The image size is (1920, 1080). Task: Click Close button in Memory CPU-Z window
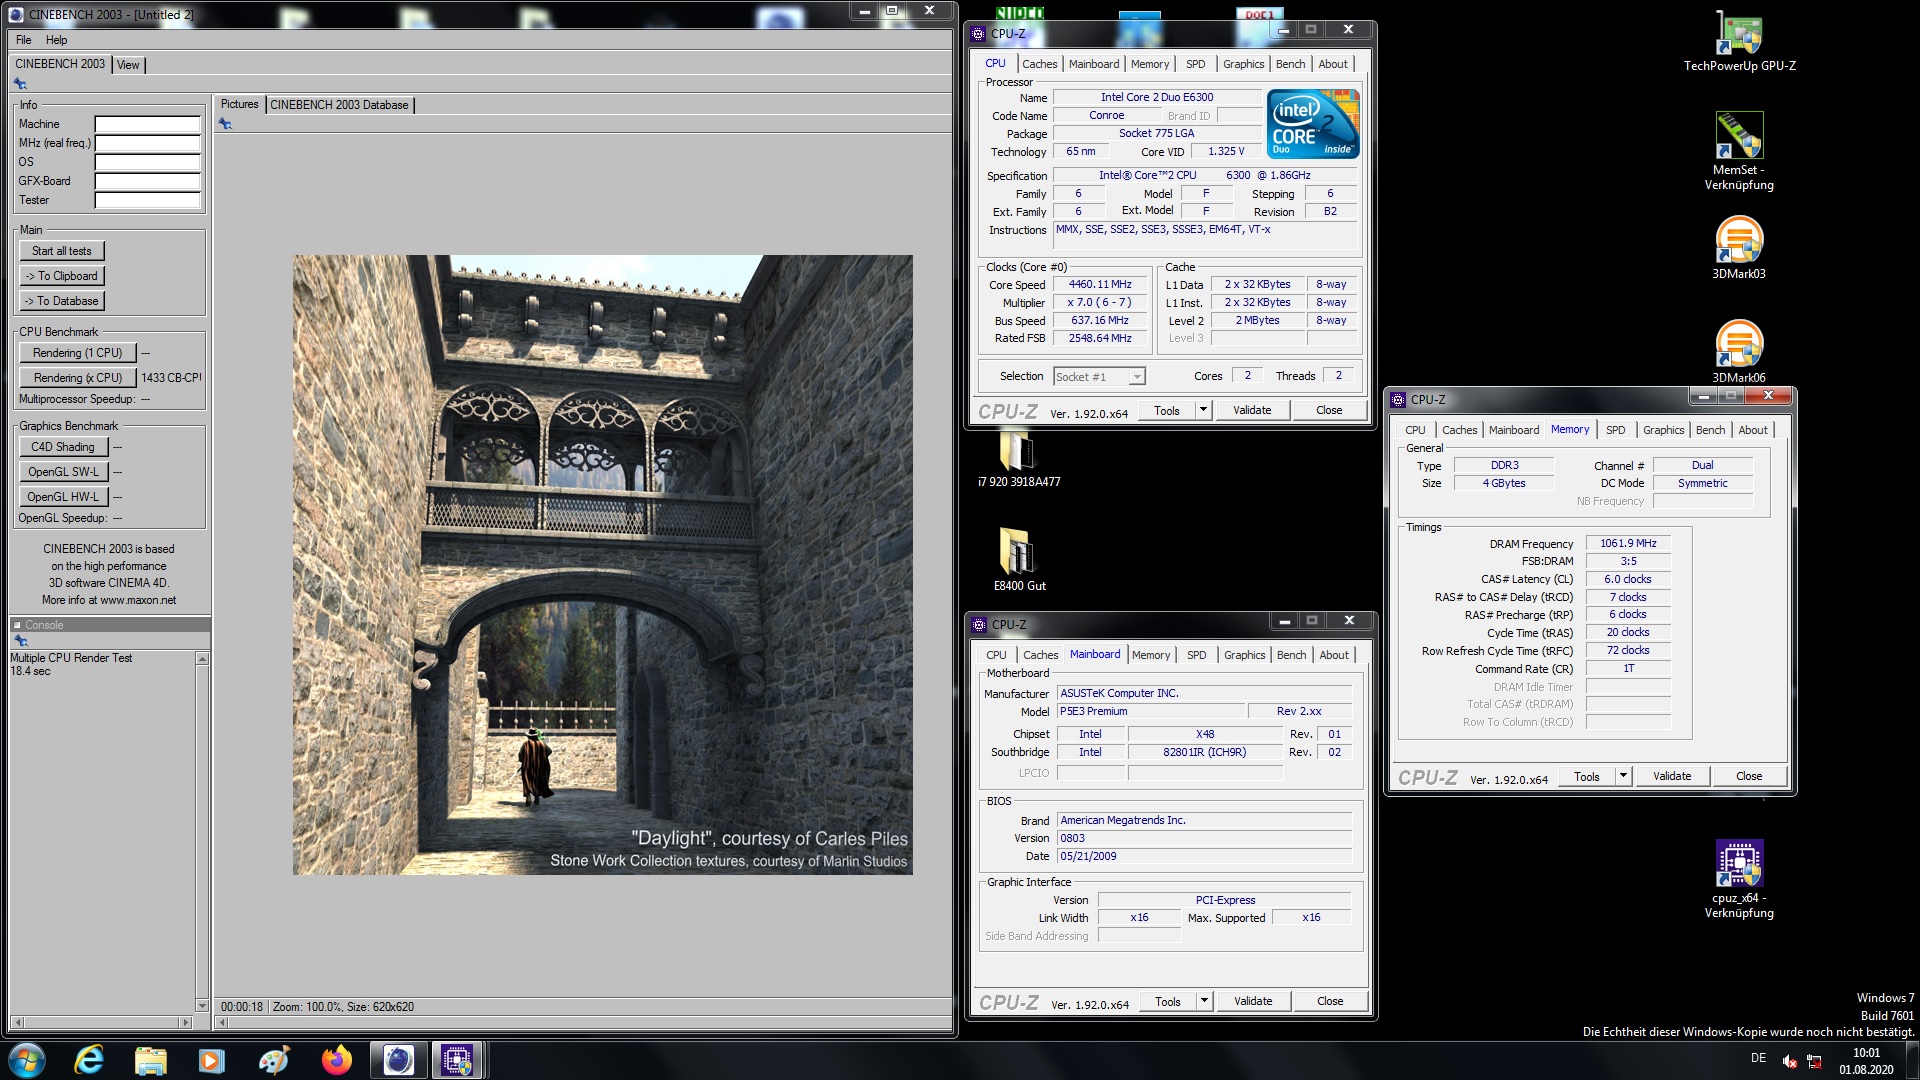coord(1749,776)
